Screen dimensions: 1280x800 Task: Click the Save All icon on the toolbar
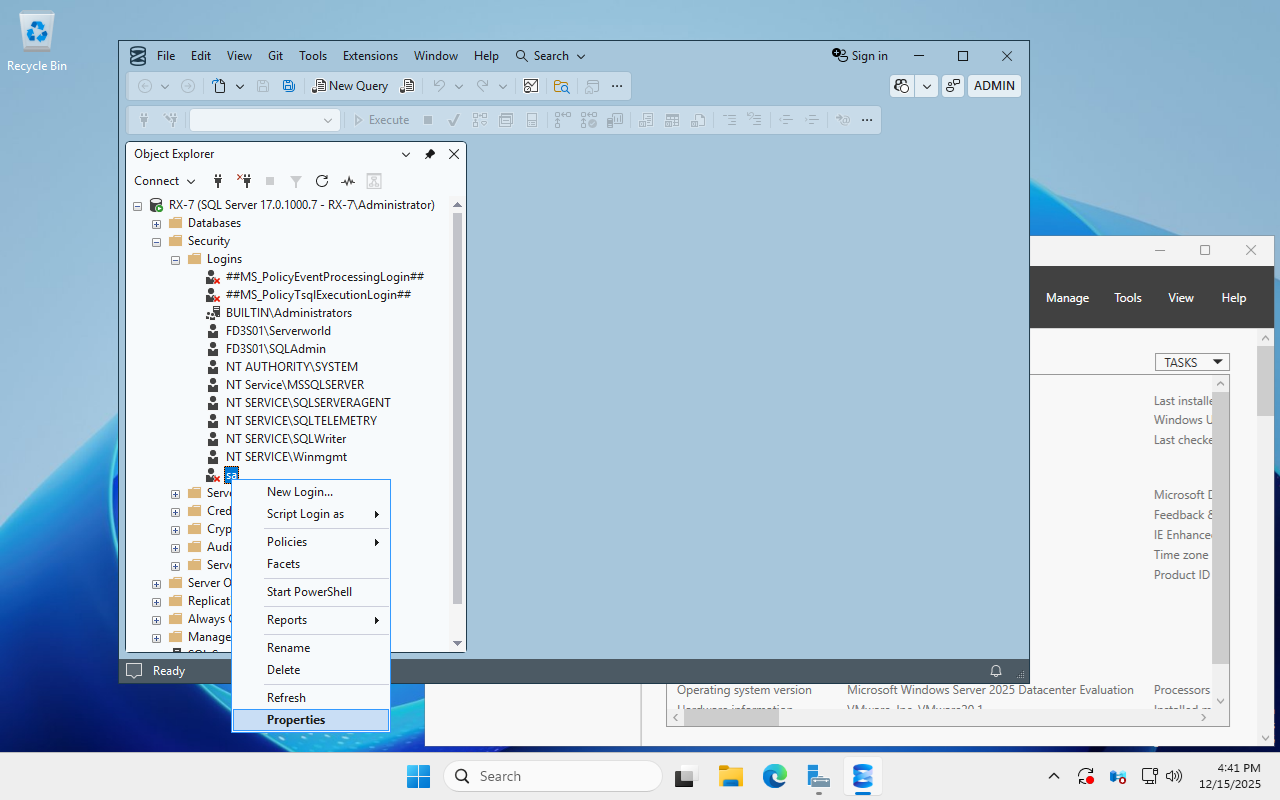288,86
